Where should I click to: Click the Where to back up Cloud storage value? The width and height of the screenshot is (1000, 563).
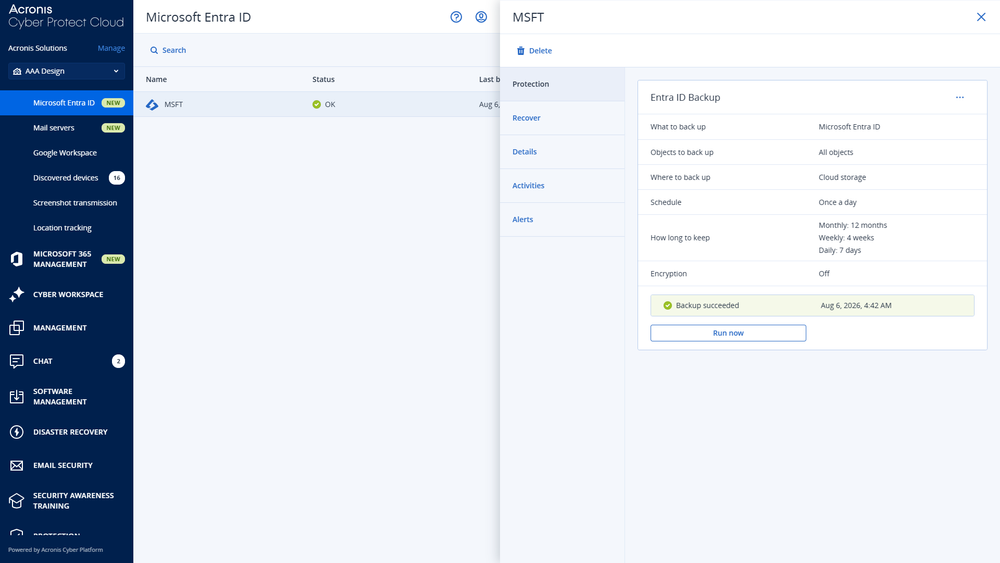tap(842, 177)
